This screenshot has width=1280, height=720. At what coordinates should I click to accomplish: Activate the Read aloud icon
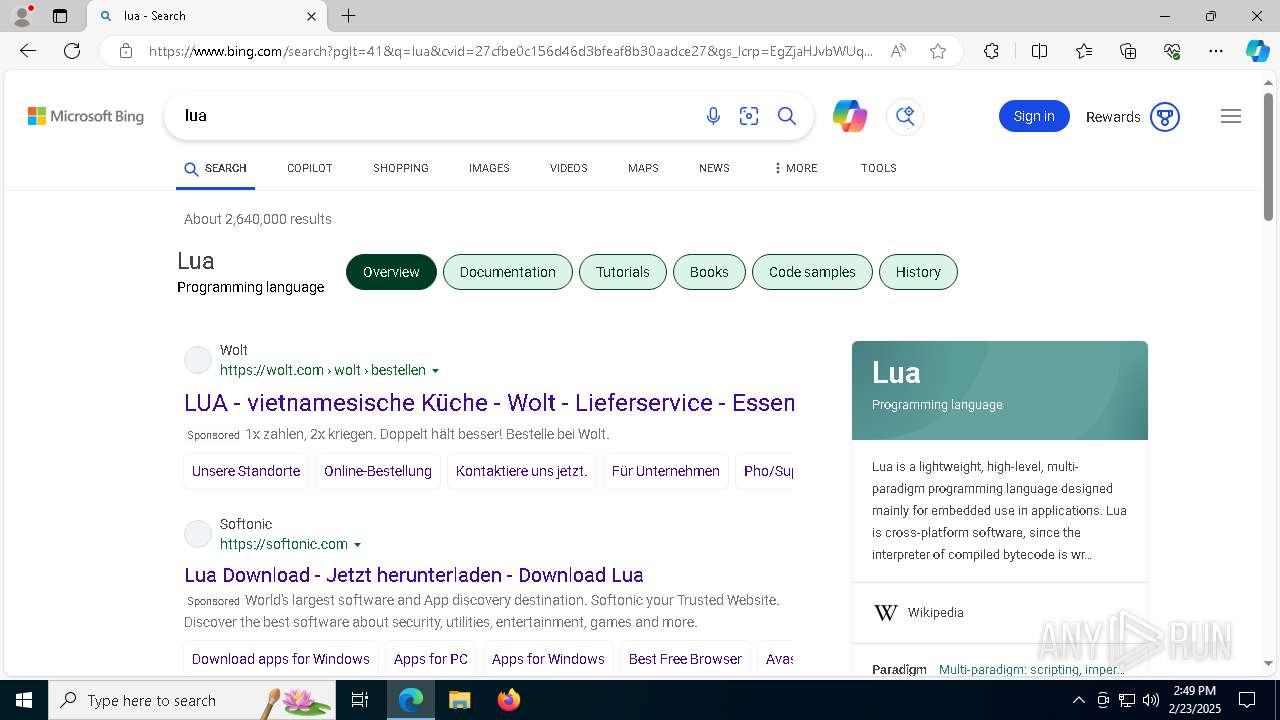coord(898,51)
